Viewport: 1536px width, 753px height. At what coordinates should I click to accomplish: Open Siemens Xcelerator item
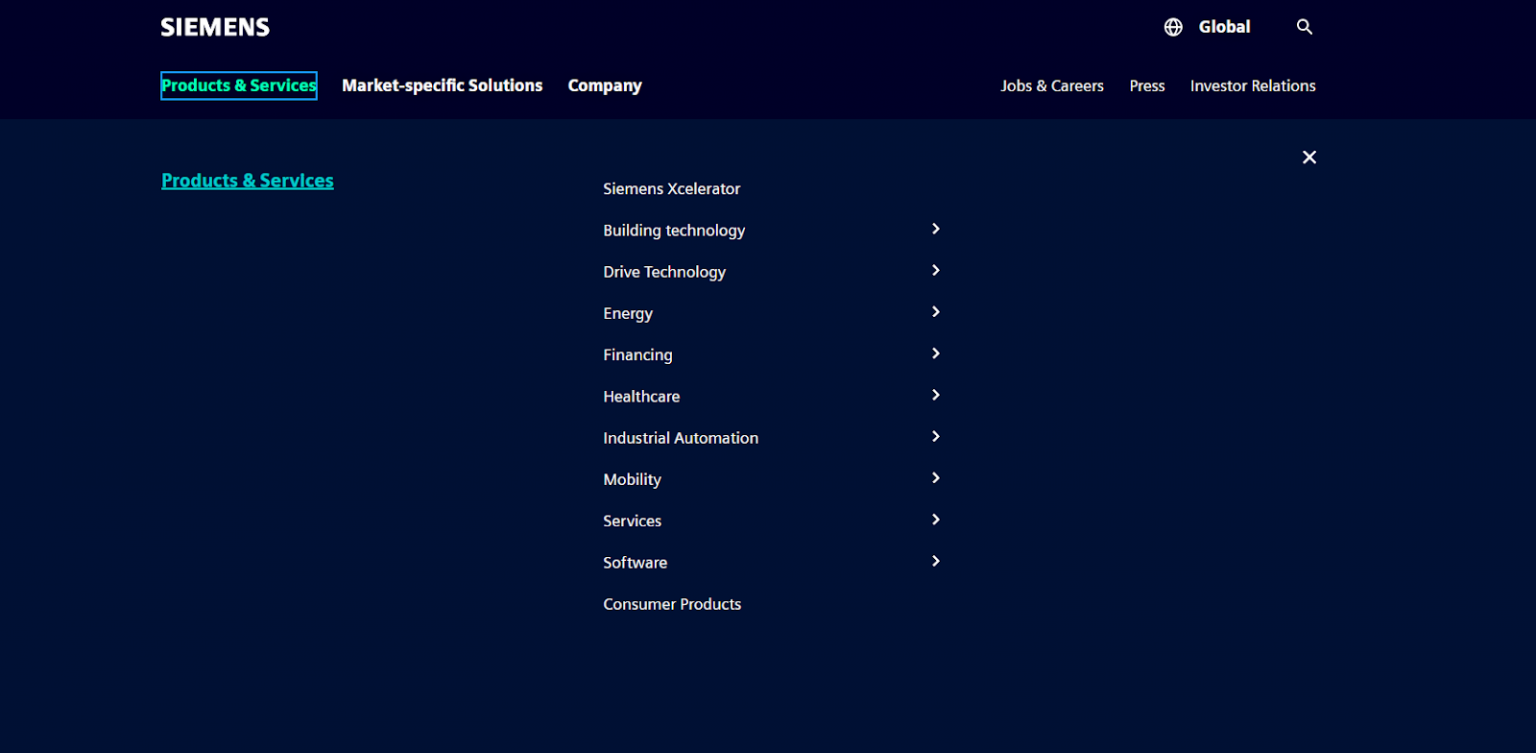coord(672,189)
